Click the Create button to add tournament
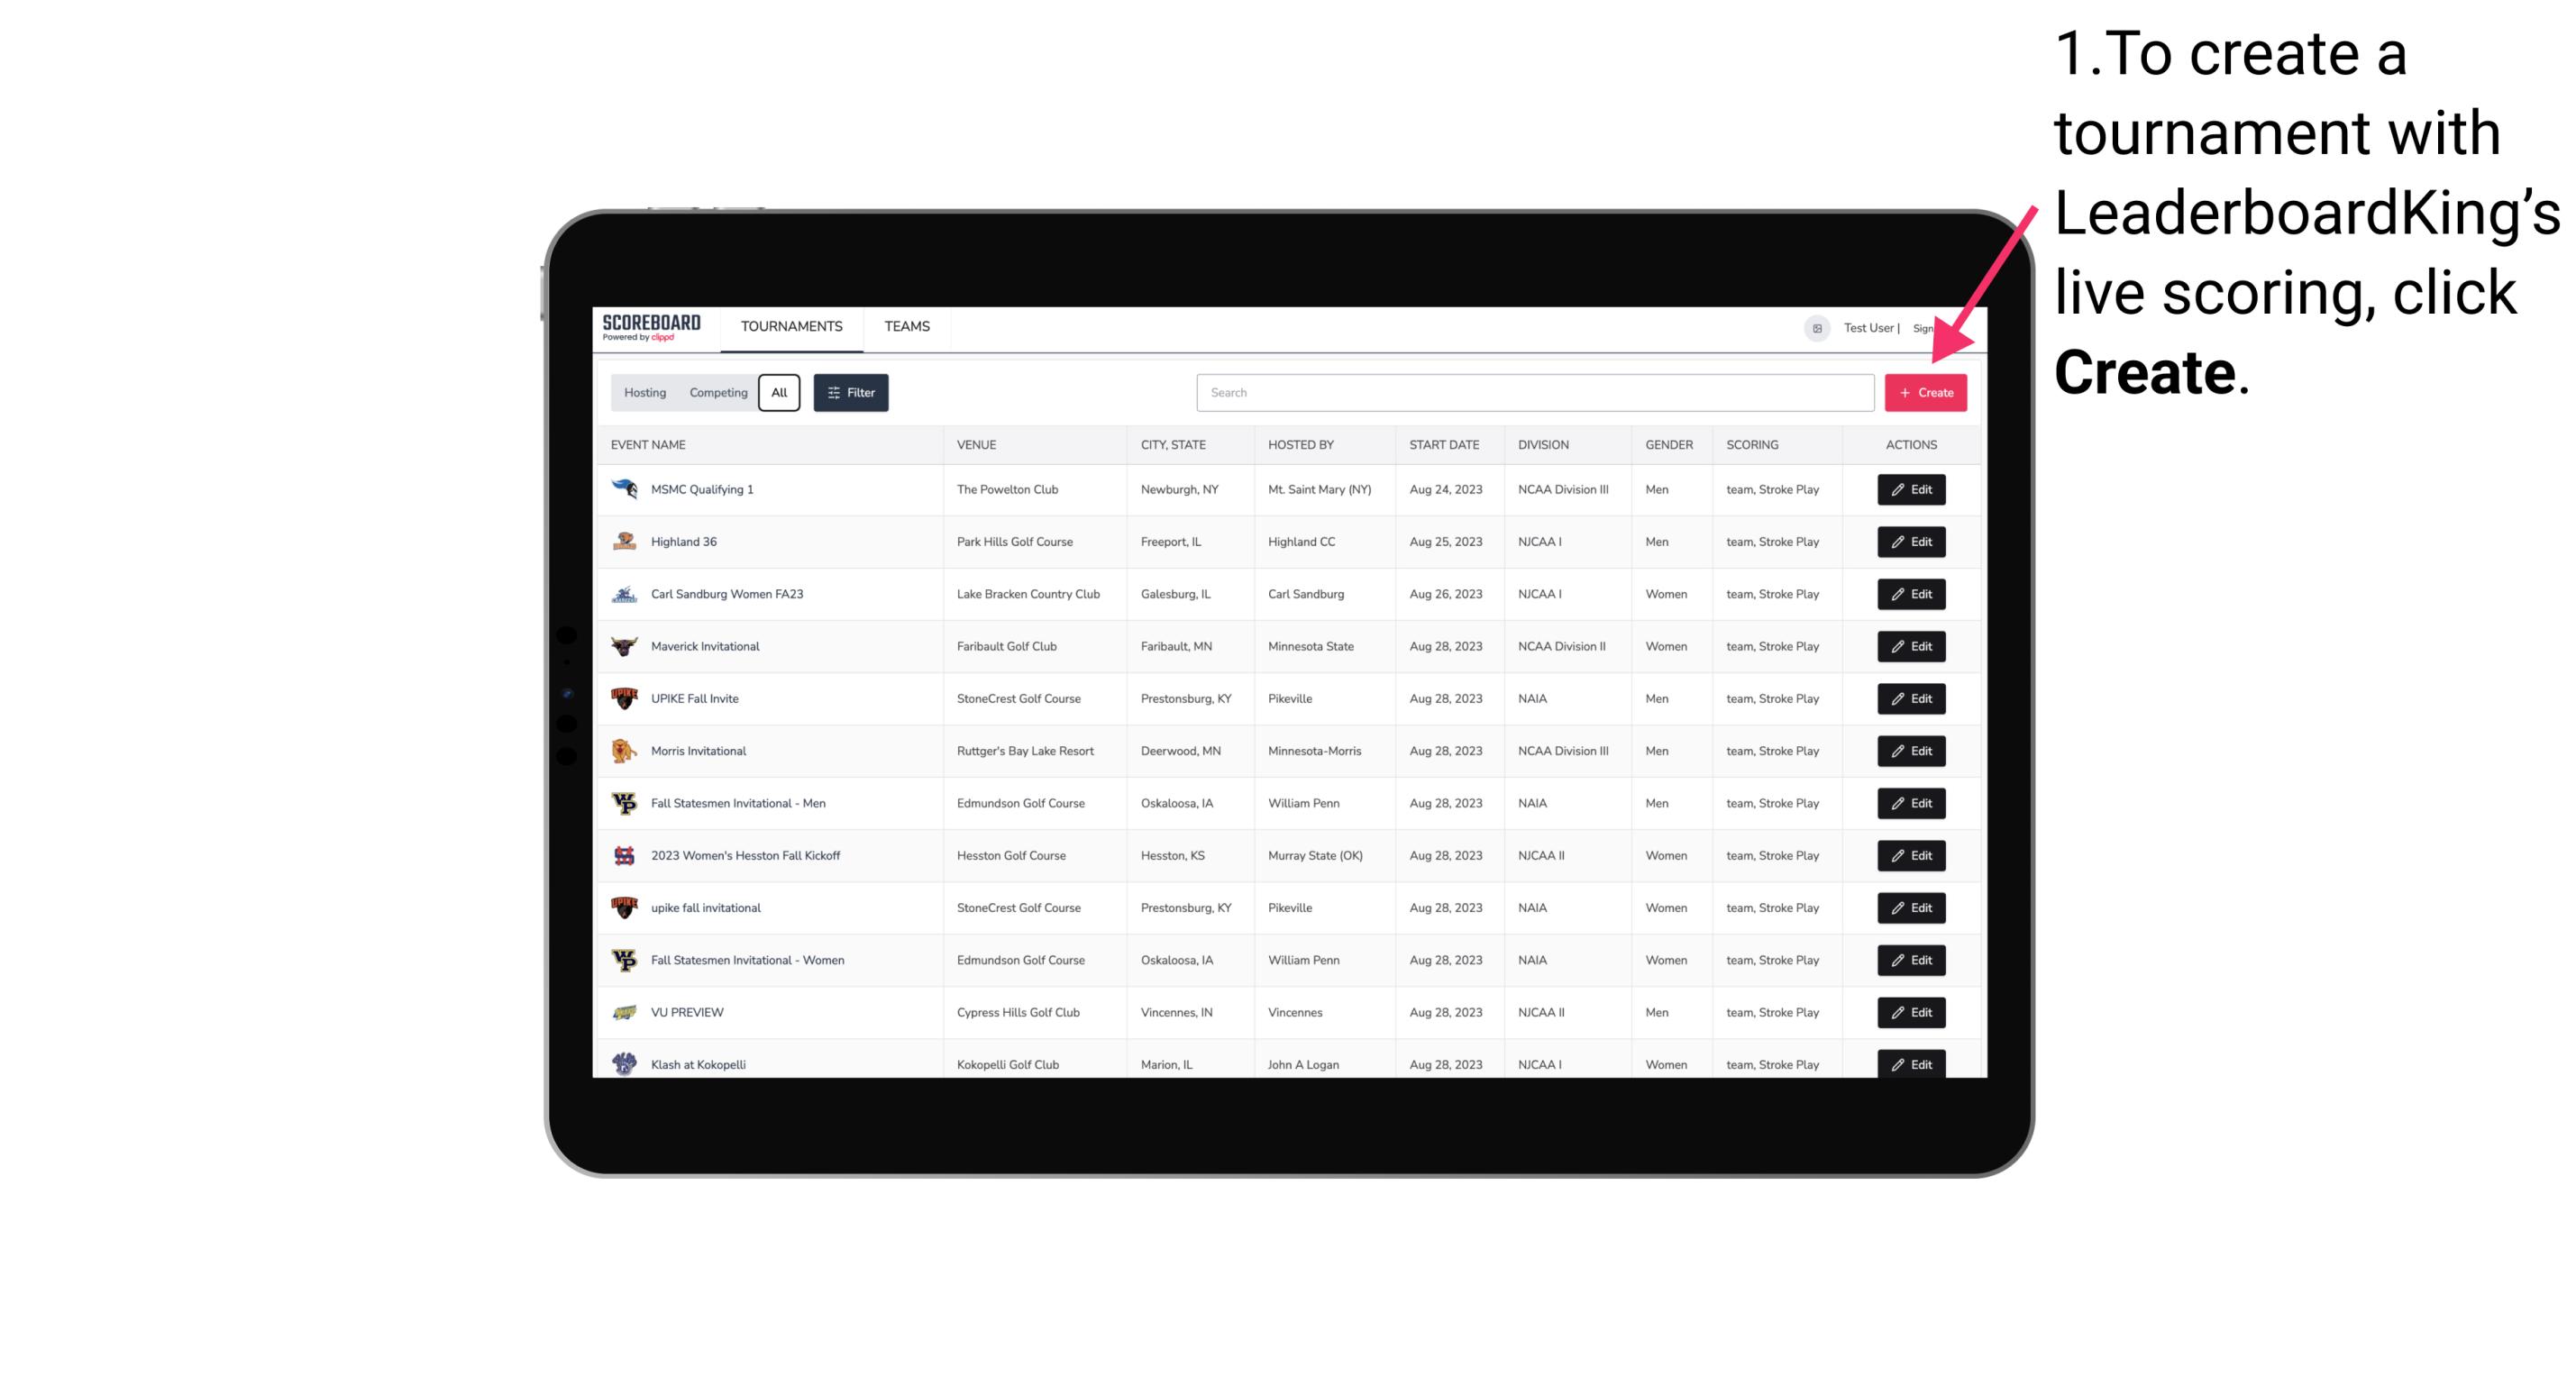2576x1386 pixels. tap(1925, 393)
